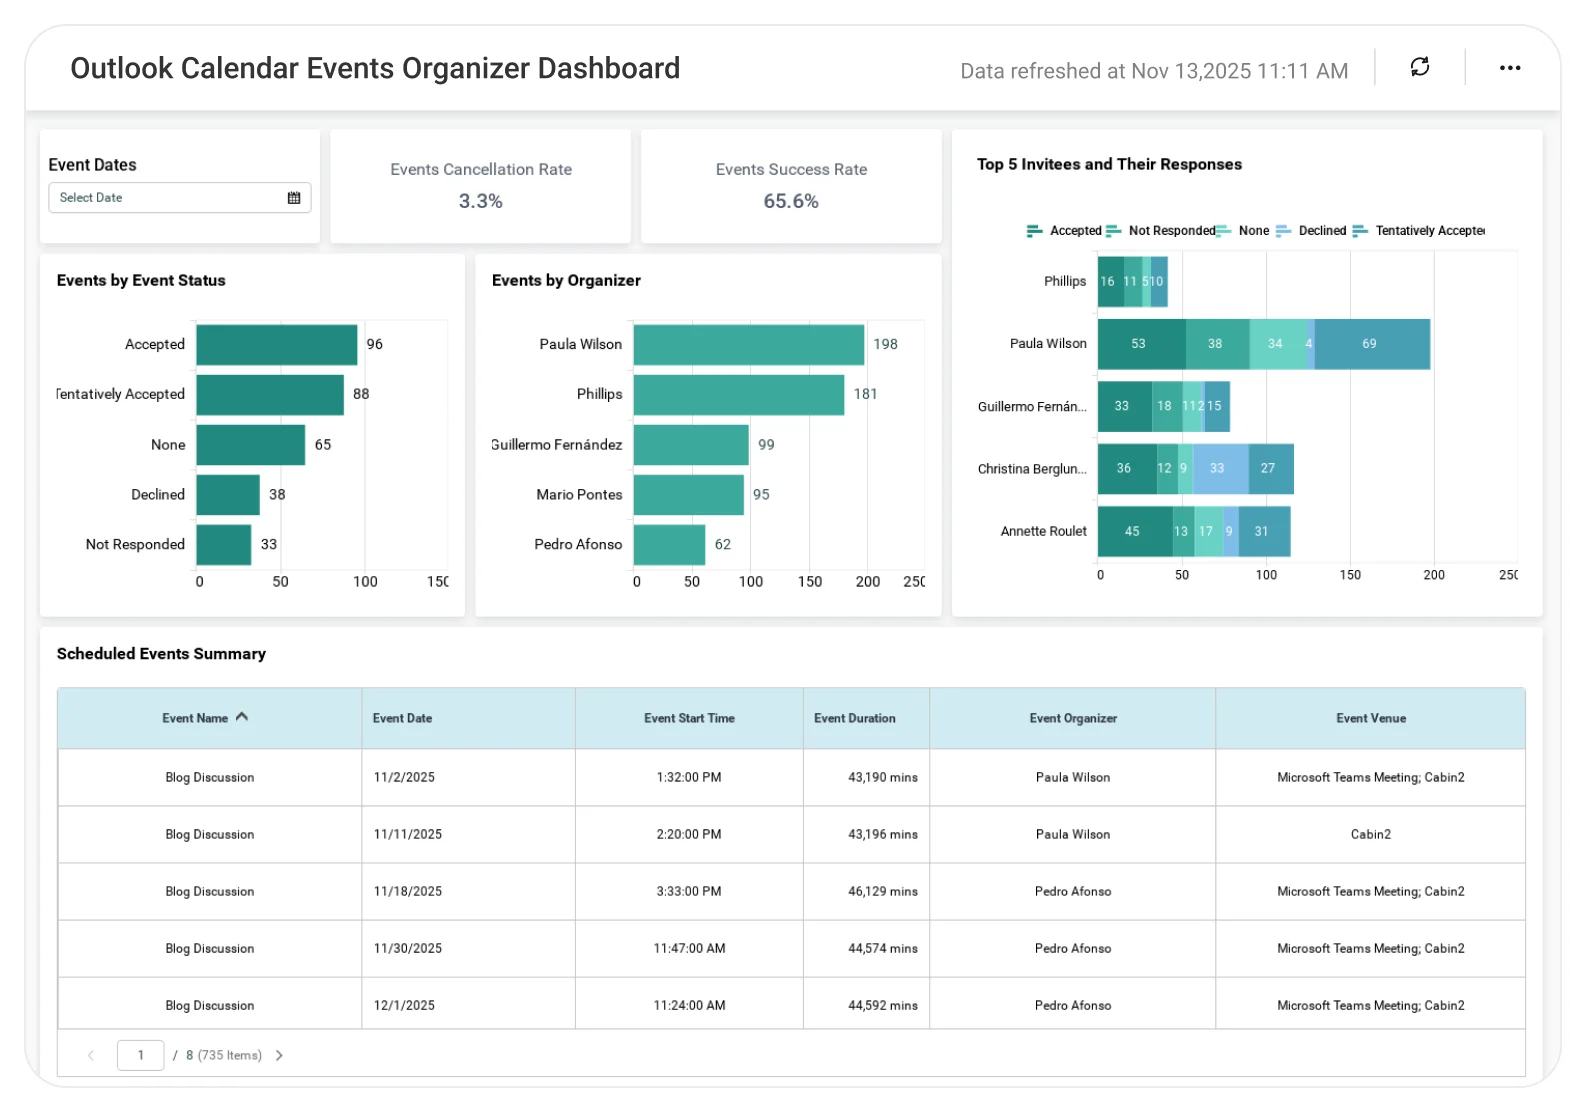Click the 1:32:00 PM start time cell
The image size is (1586, 1112).
(689, 777)
